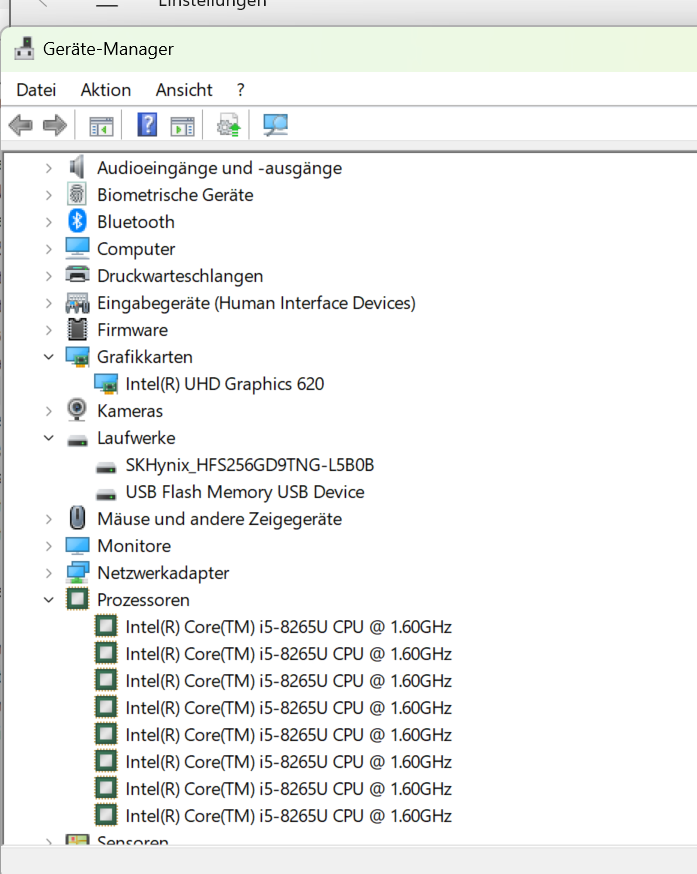Collapse the Grafikkarten node
The height and width of the screenshot is (874, 697).
49,357
